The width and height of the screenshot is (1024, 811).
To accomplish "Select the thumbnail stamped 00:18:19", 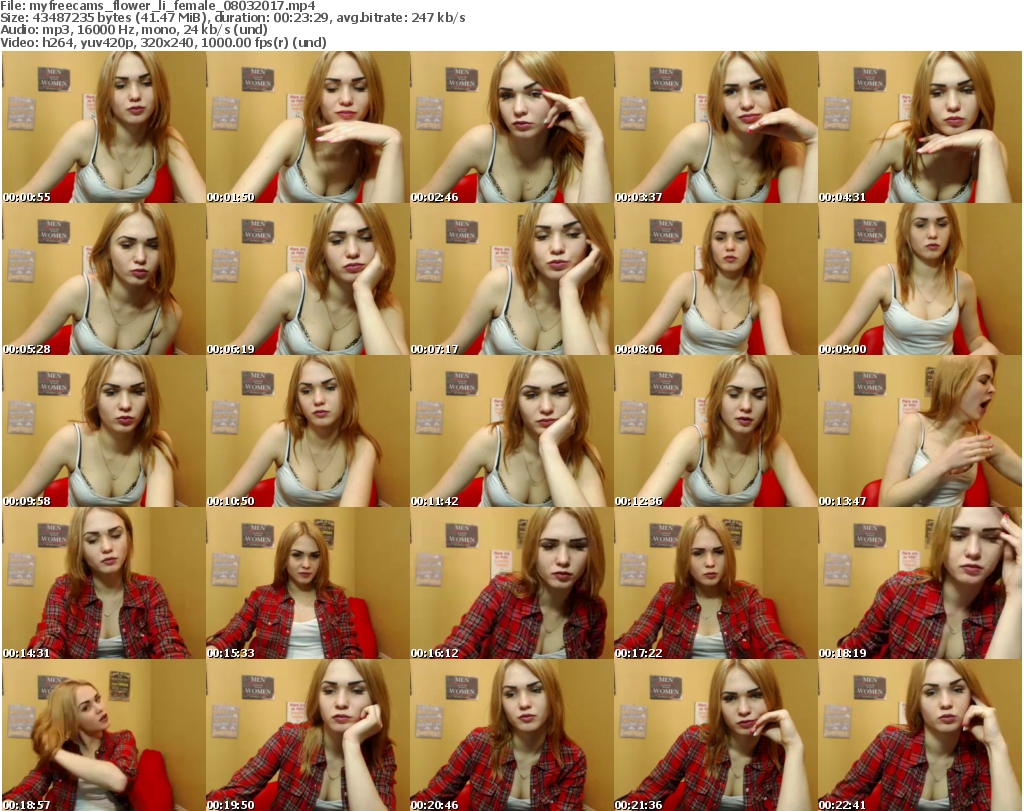I will click(920, 583).
